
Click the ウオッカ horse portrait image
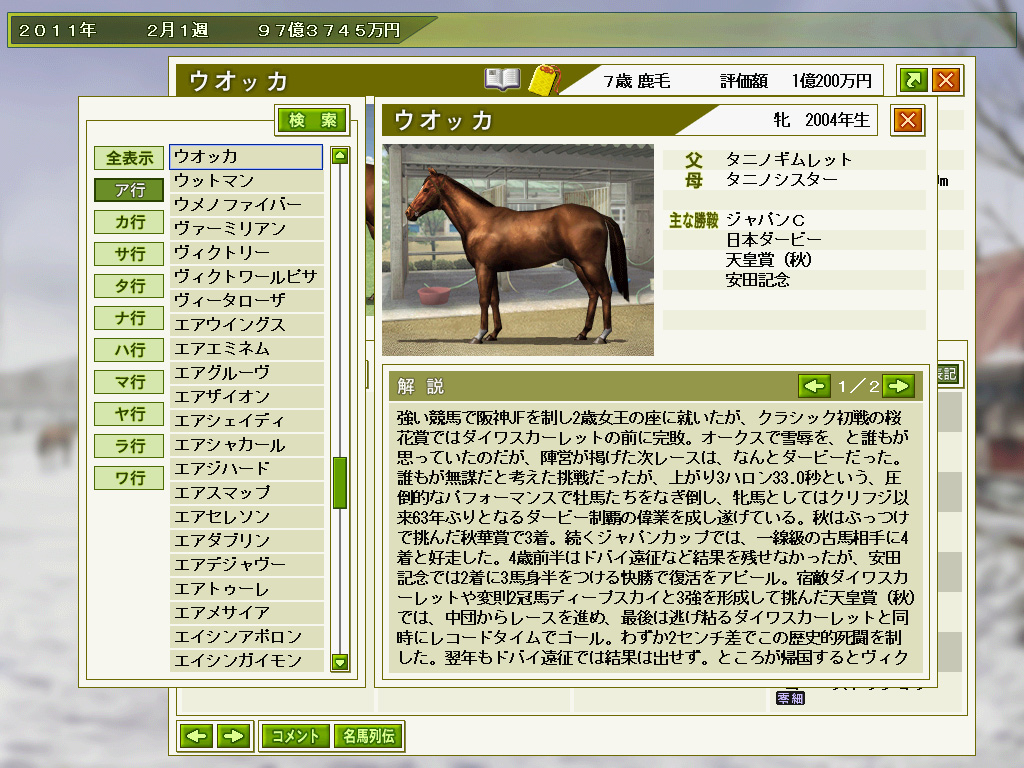point(518,250)
